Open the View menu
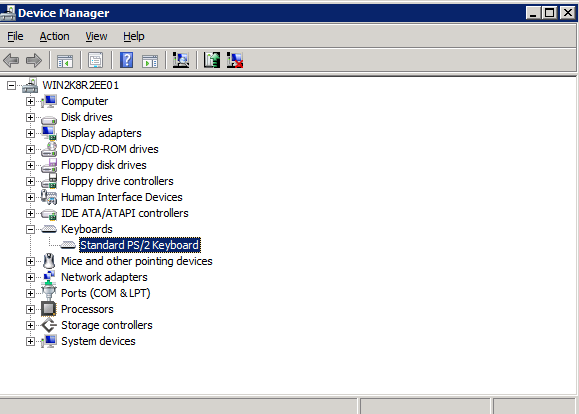Viewport: 579px width, 414px height. pyautogui.click(x=96, y=36)
